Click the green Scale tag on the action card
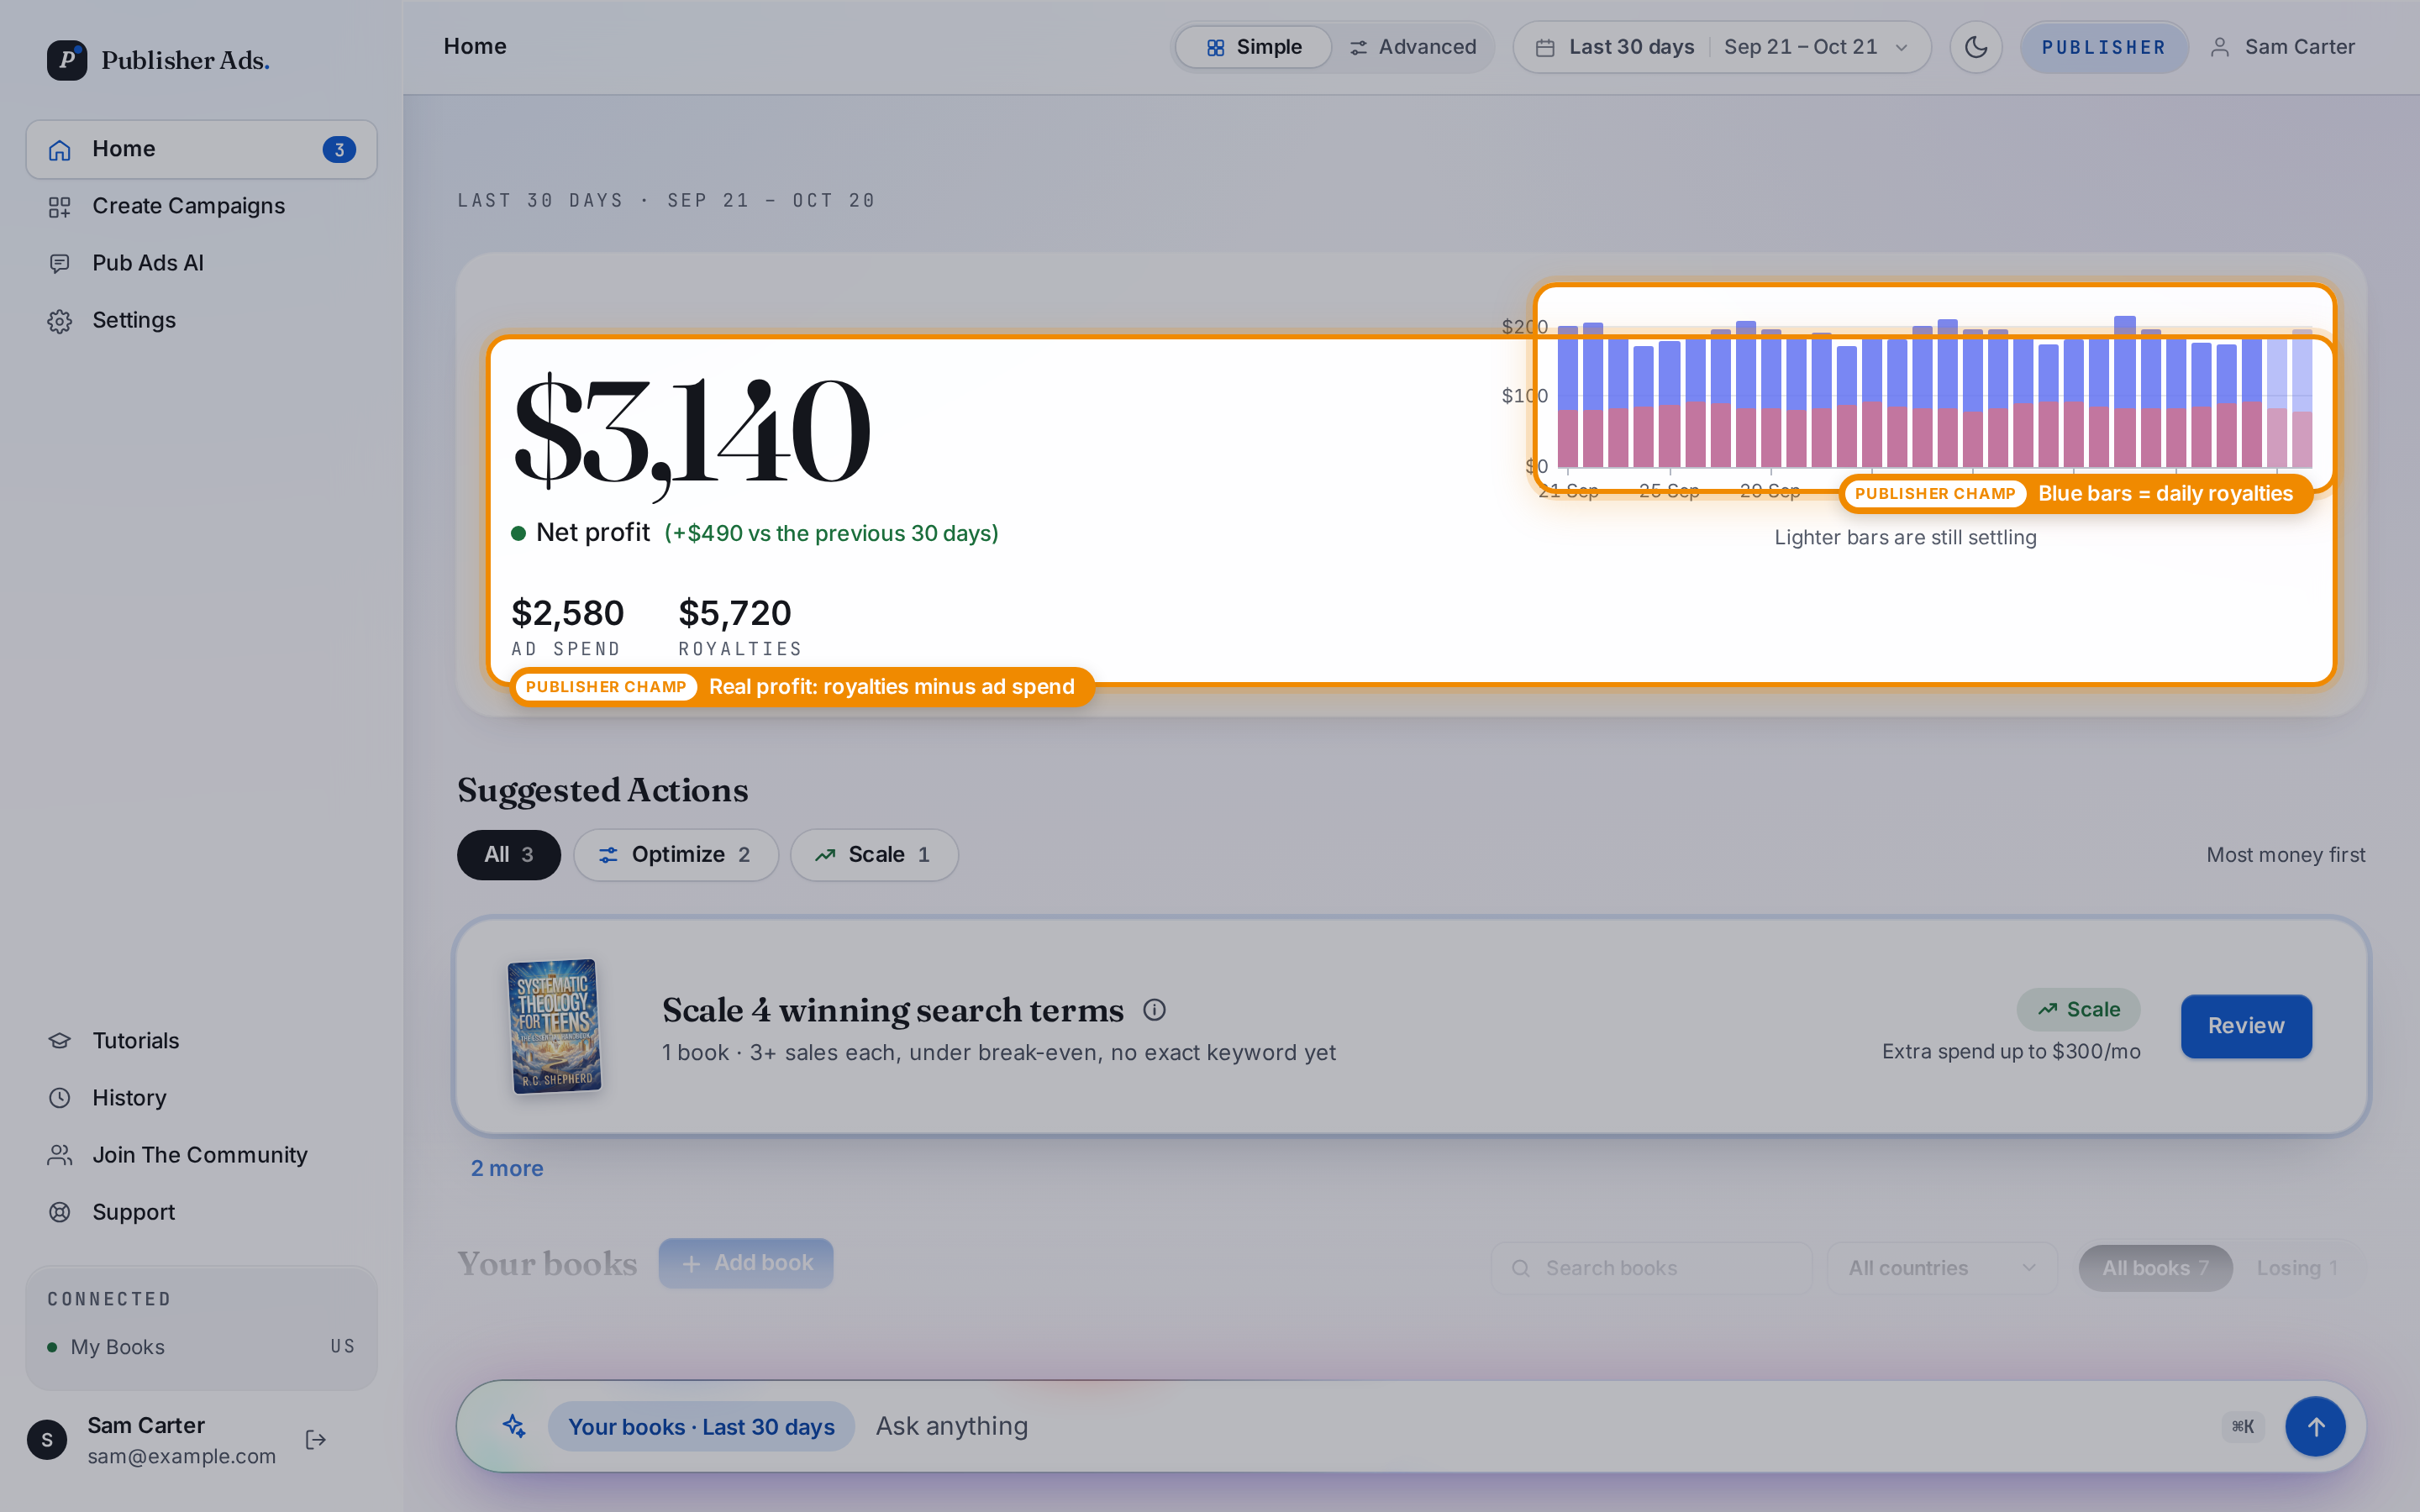 coord(2078,1009)
